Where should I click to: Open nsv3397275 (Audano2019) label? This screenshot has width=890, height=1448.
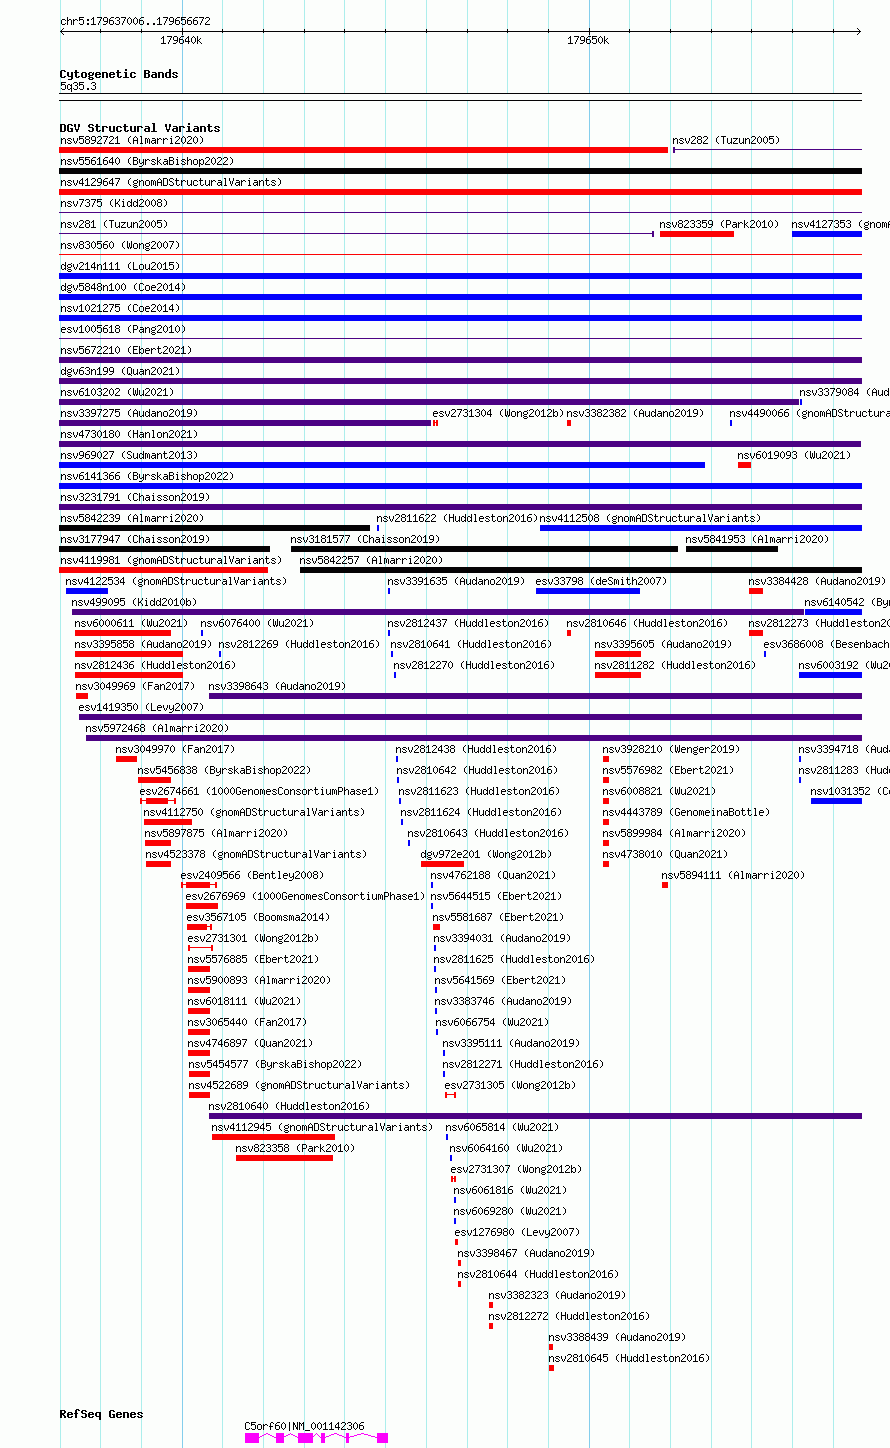(x=129, y=414)
